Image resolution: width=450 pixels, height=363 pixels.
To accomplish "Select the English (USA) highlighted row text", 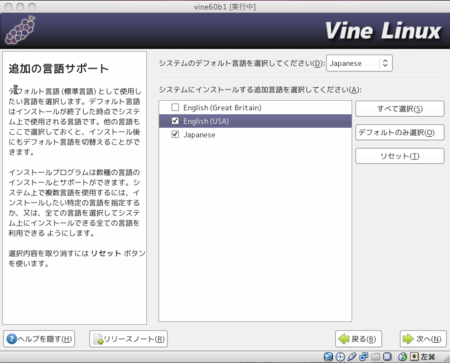I will click(206, 121).
